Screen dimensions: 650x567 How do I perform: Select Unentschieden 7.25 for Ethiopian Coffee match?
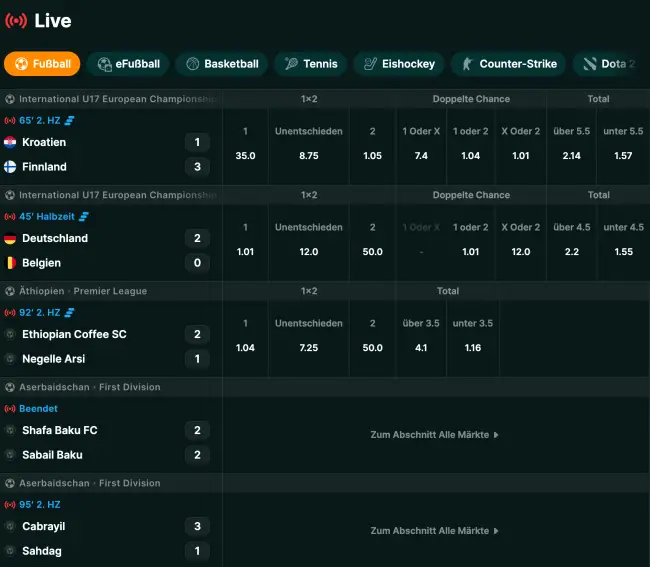point(309,339)
